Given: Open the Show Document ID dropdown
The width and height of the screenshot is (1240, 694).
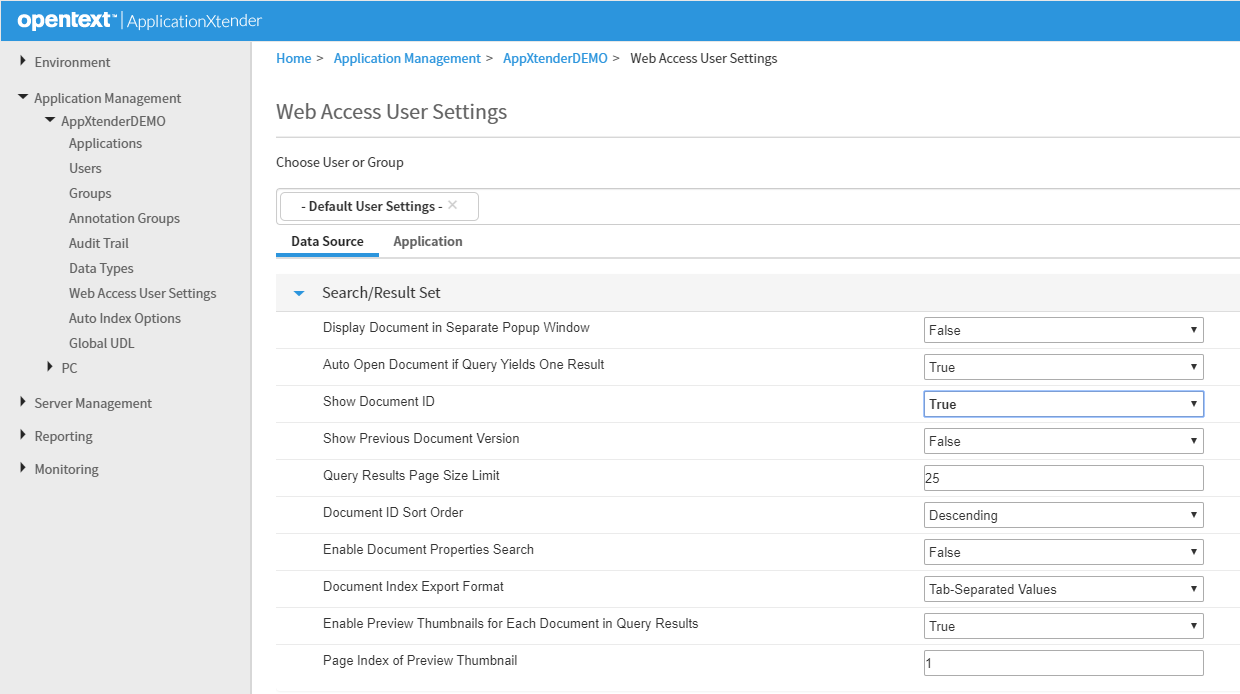Looking at the screenshot, I should [x=1063, y=404].
